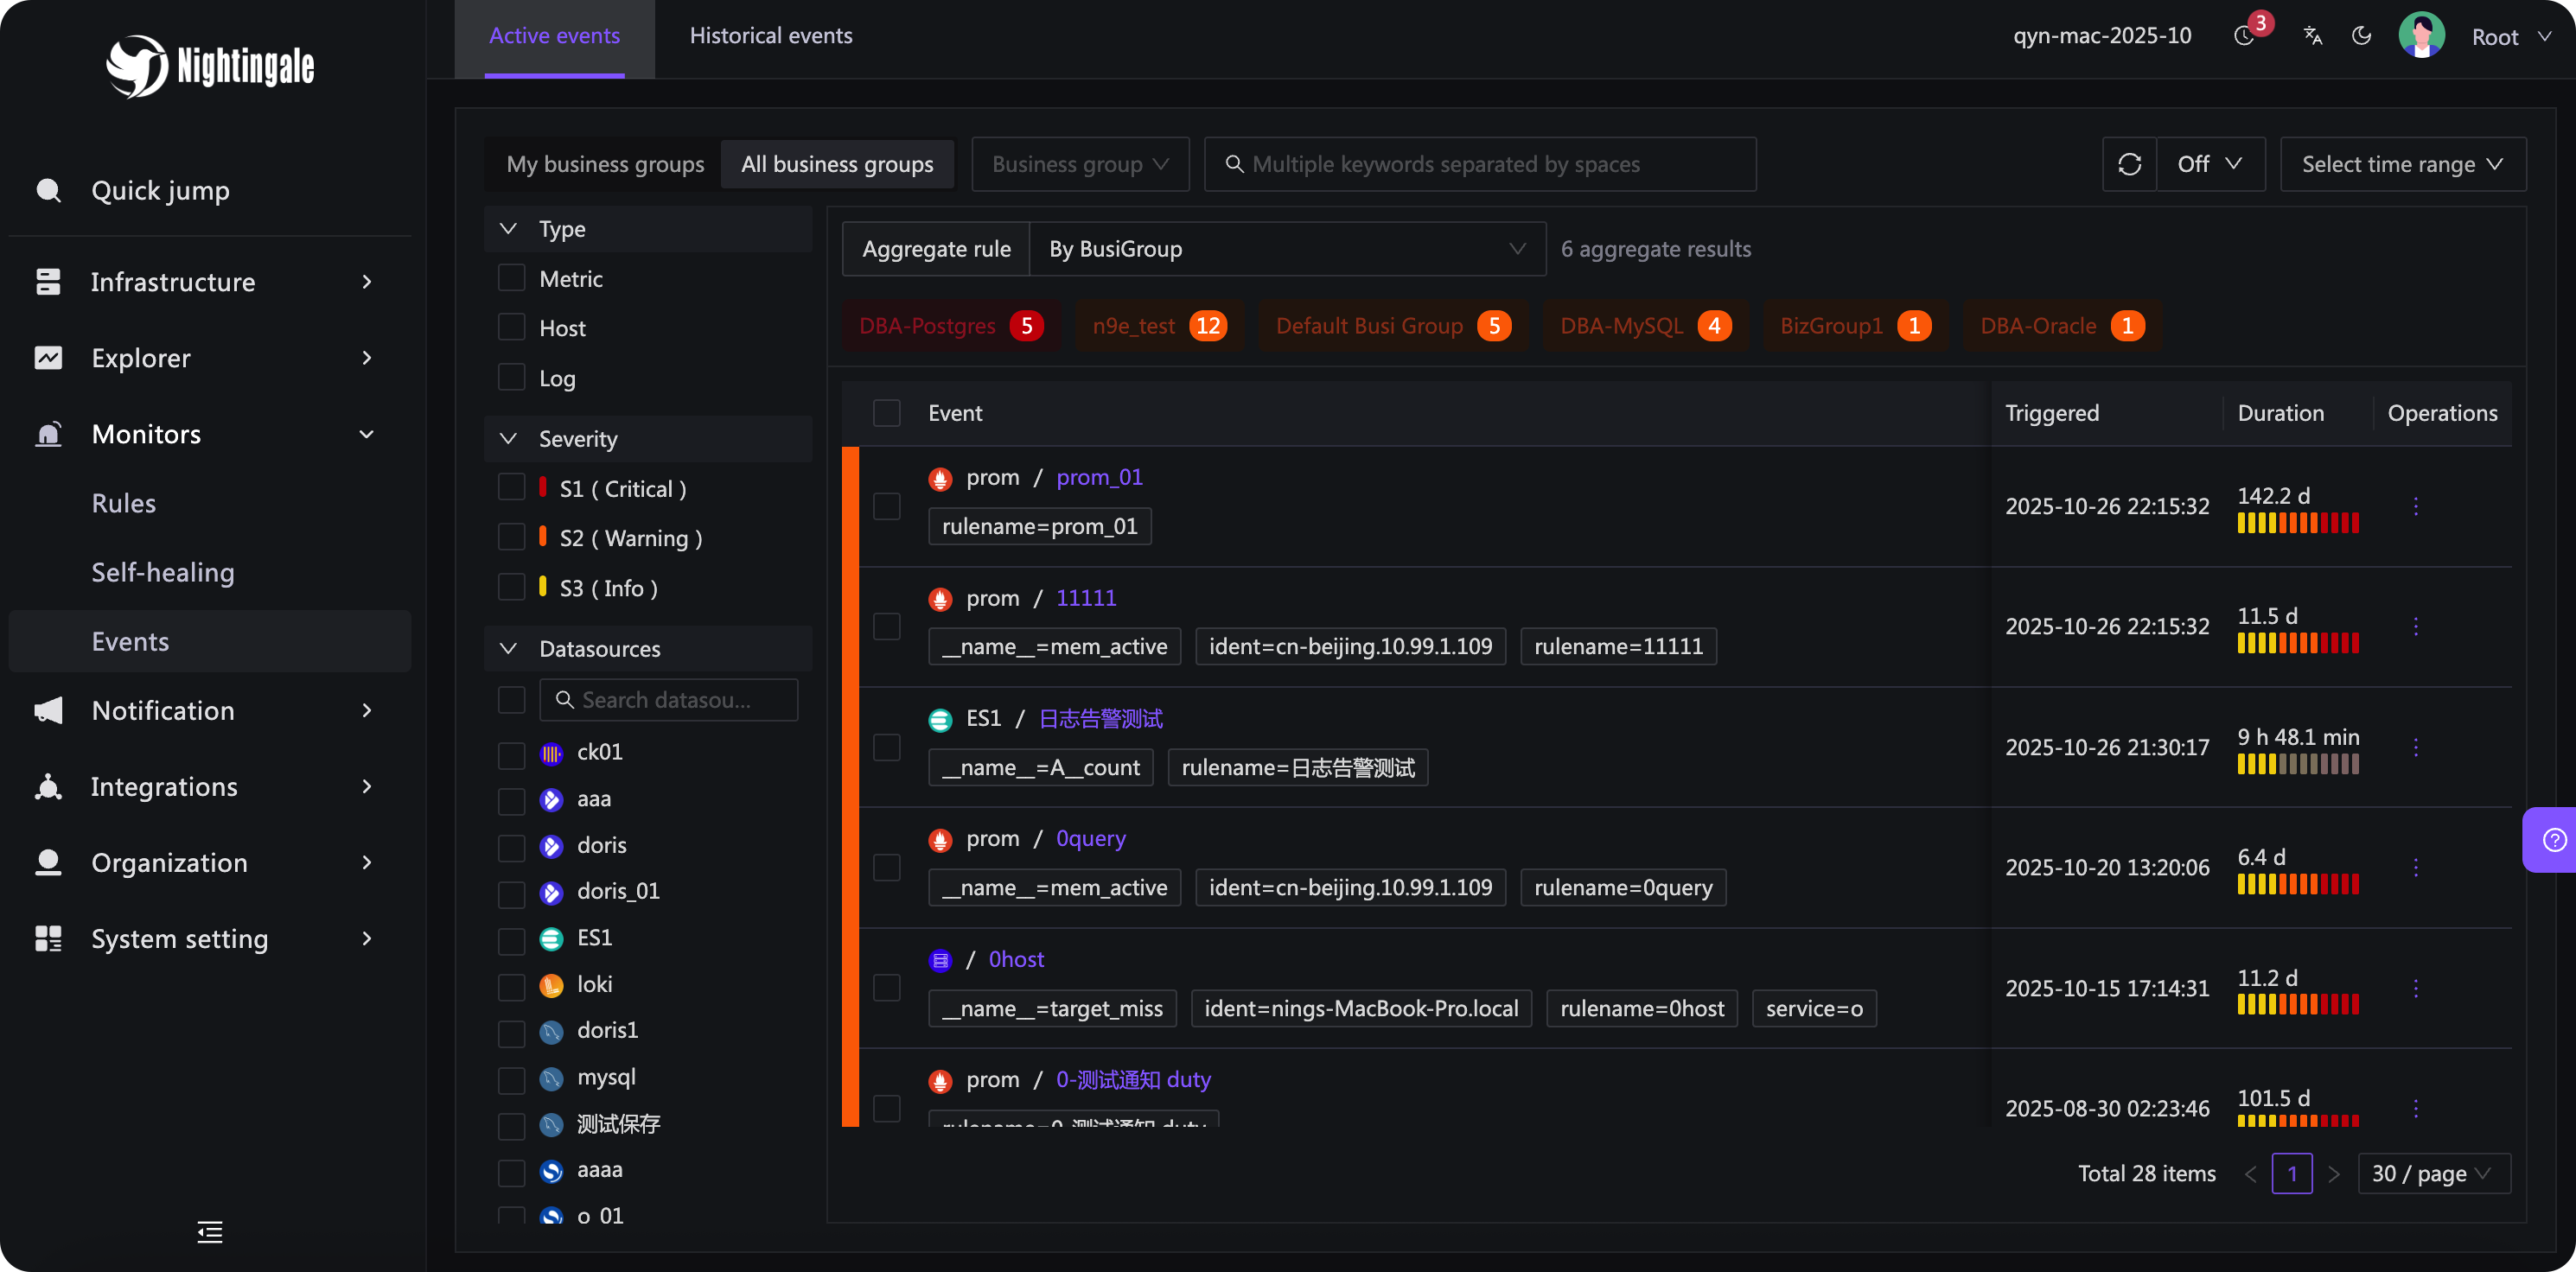Open the language translation icon

coord(2311,35)
